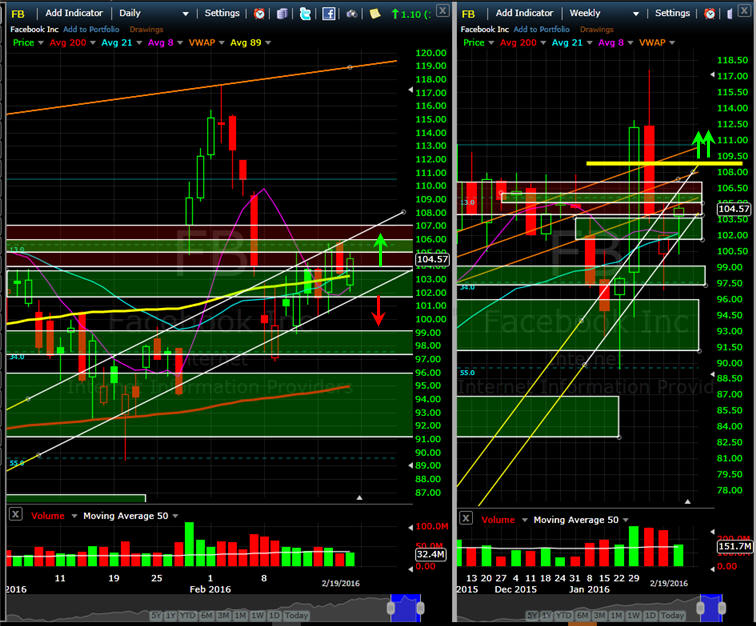This screenshot has height=626, width=756.
Task: Open the price alert alarm clock in Daily chart
Action: pyautogui.click(x=259, y=14)
